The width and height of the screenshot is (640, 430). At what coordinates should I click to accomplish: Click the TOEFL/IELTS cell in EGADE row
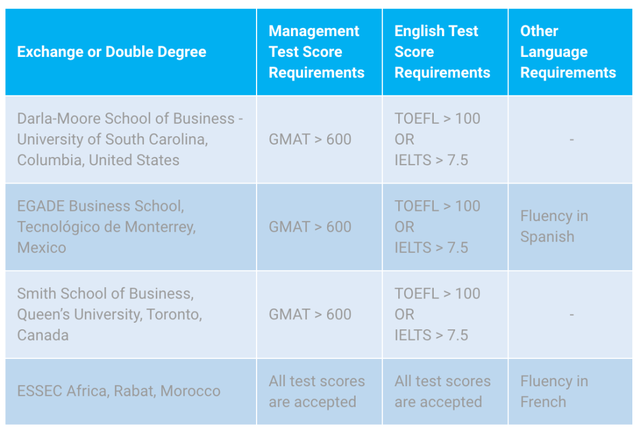point(445,227)
